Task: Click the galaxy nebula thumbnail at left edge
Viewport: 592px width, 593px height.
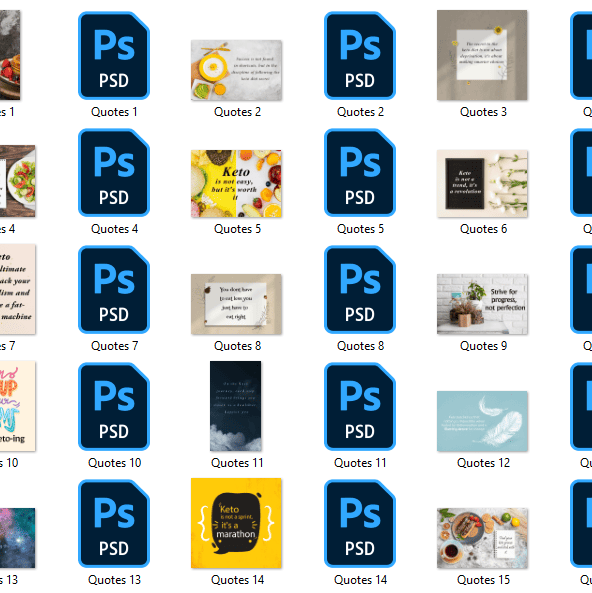Action: pyautogui.click(x=17, y=538)
